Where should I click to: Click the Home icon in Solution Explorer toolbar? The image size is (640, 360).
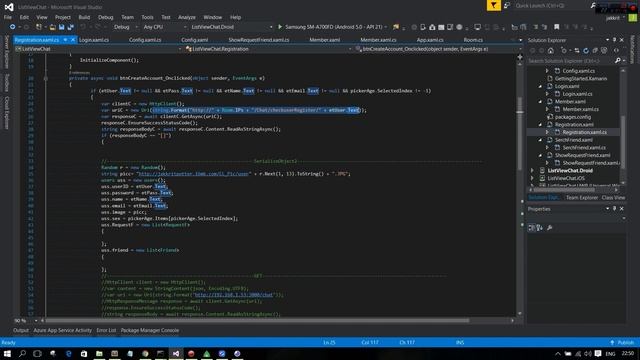point(551,51)
